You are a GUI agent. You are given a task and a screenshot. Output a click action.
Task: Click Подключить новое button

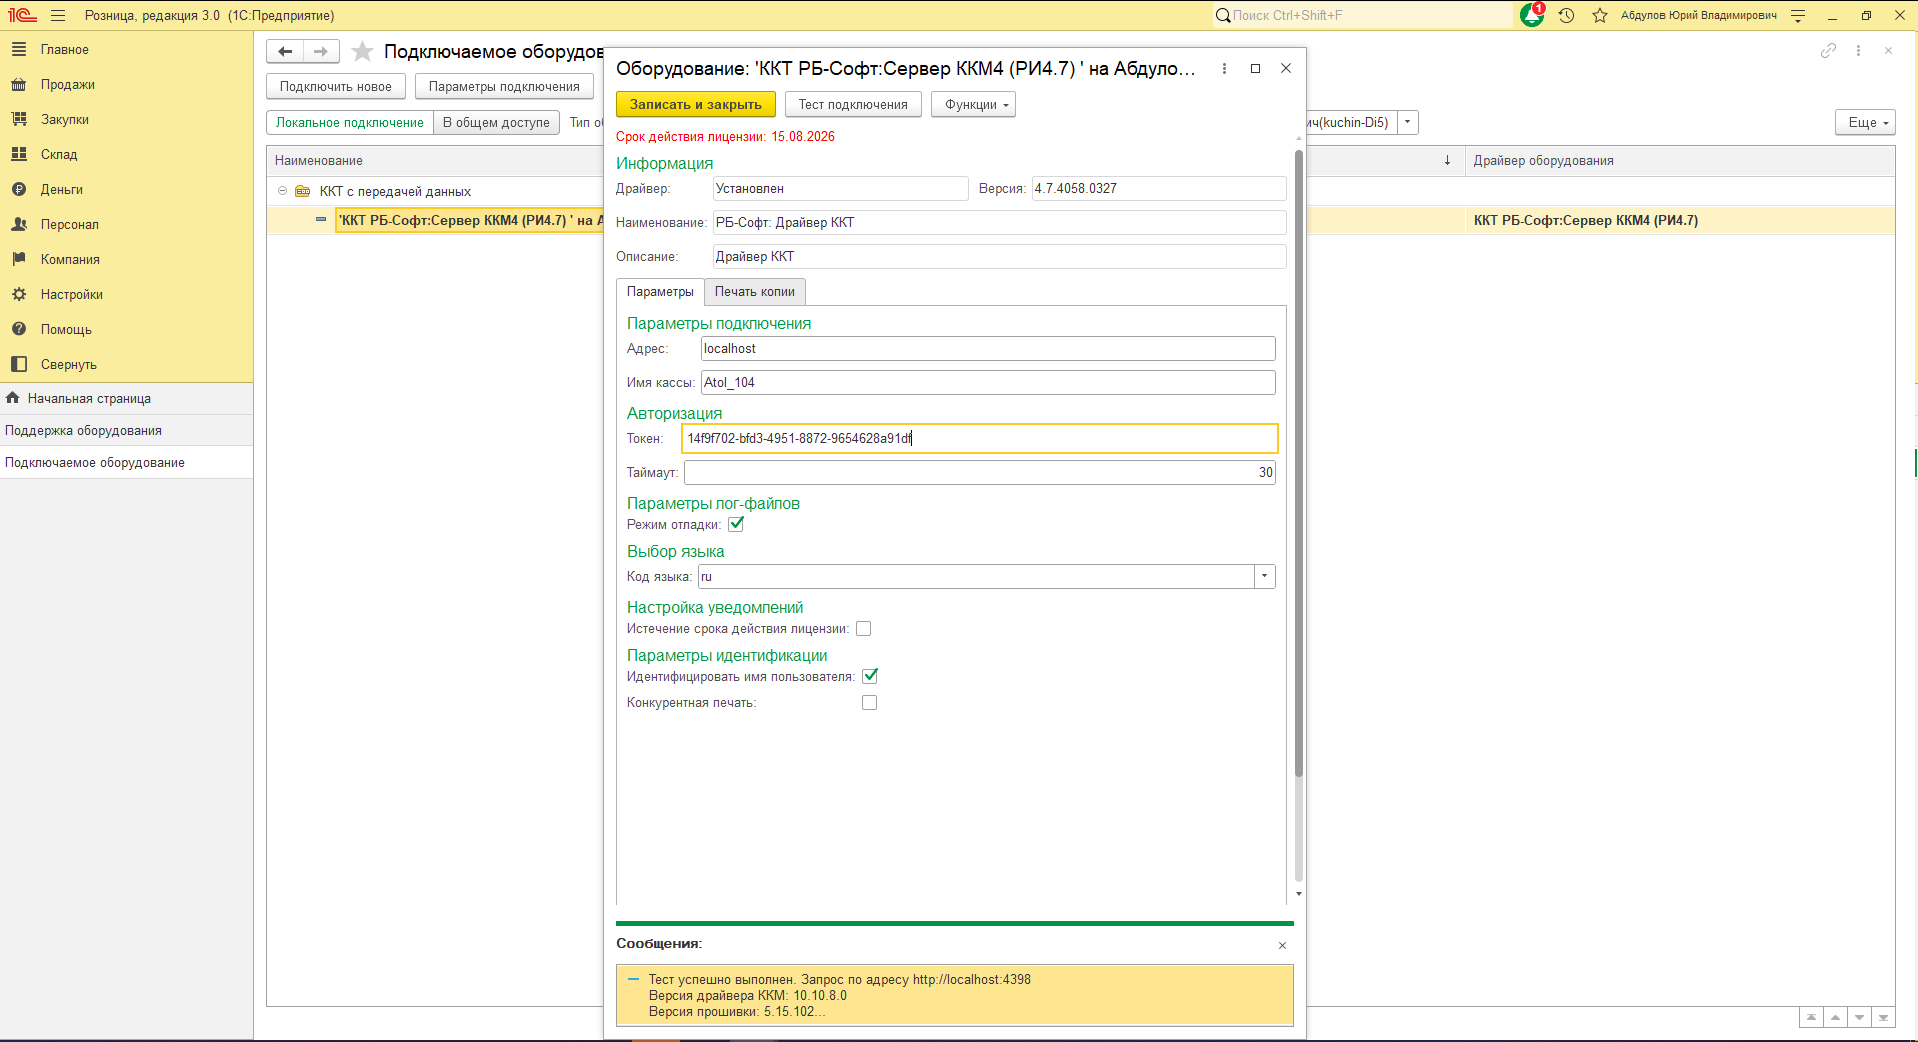336,86
